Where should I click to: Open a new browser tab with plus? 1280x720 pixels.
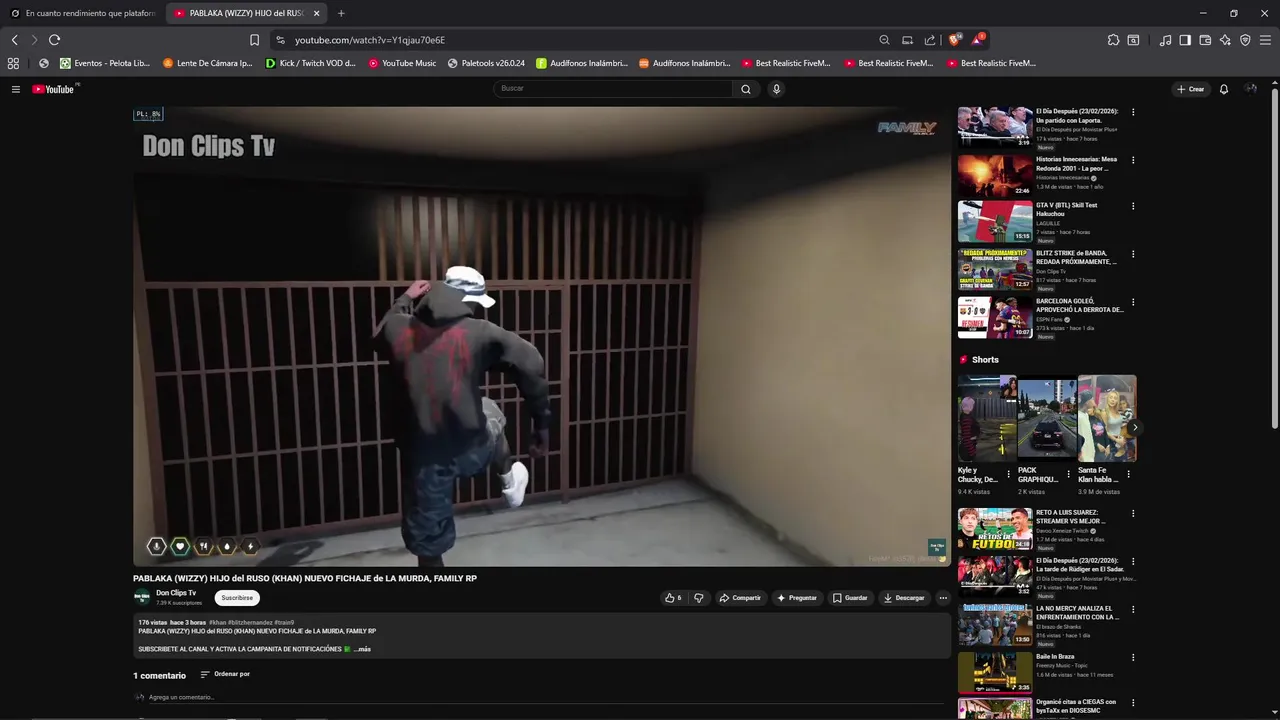341,13
